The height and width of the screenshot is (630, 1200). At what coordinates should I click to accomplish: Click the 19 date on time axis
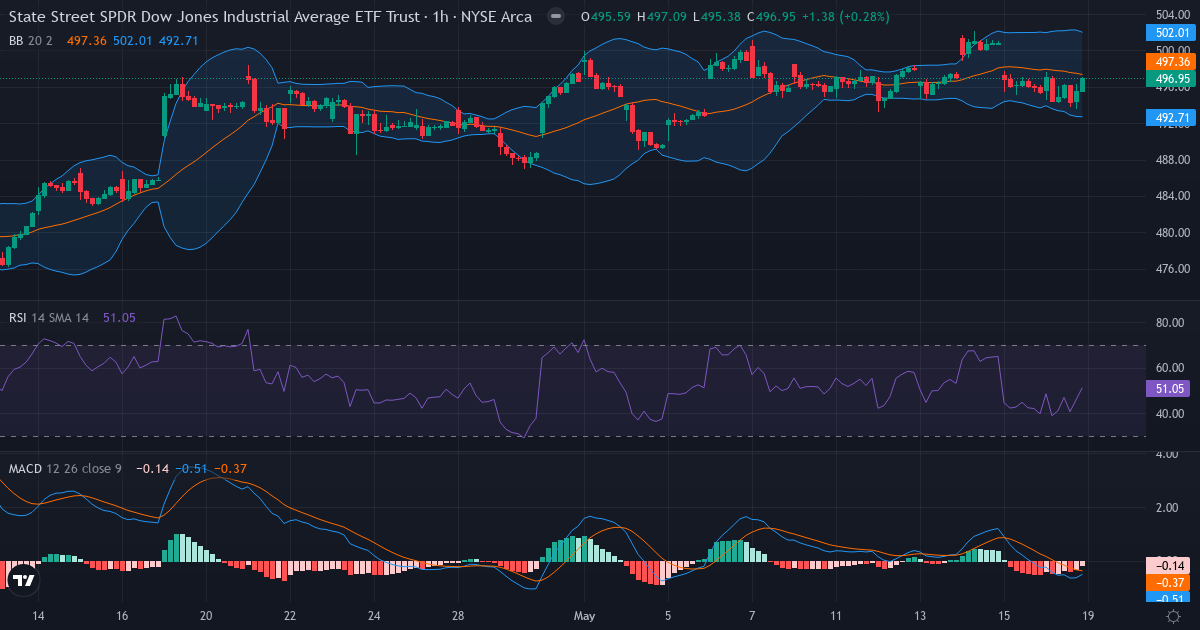1088,617
